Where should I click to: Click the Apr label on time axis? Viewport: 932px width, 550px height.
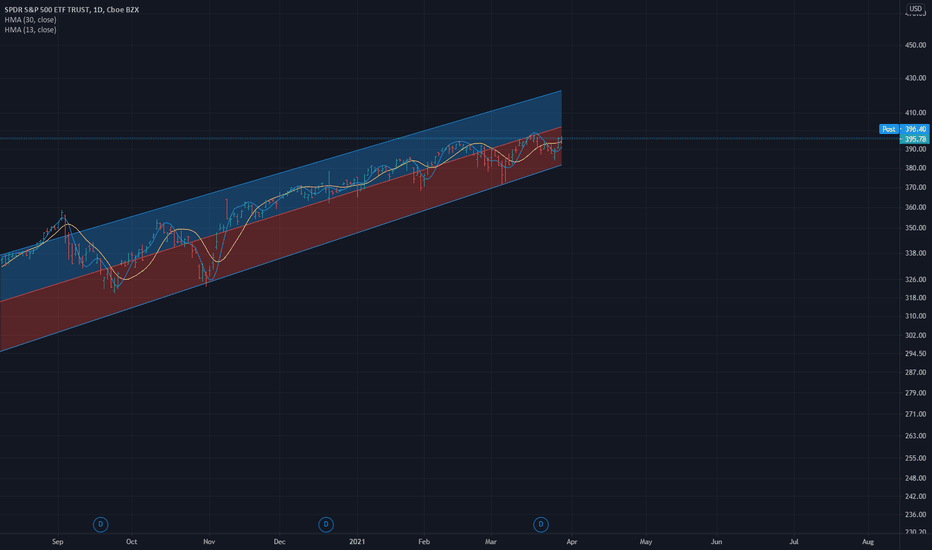point(572,542)
